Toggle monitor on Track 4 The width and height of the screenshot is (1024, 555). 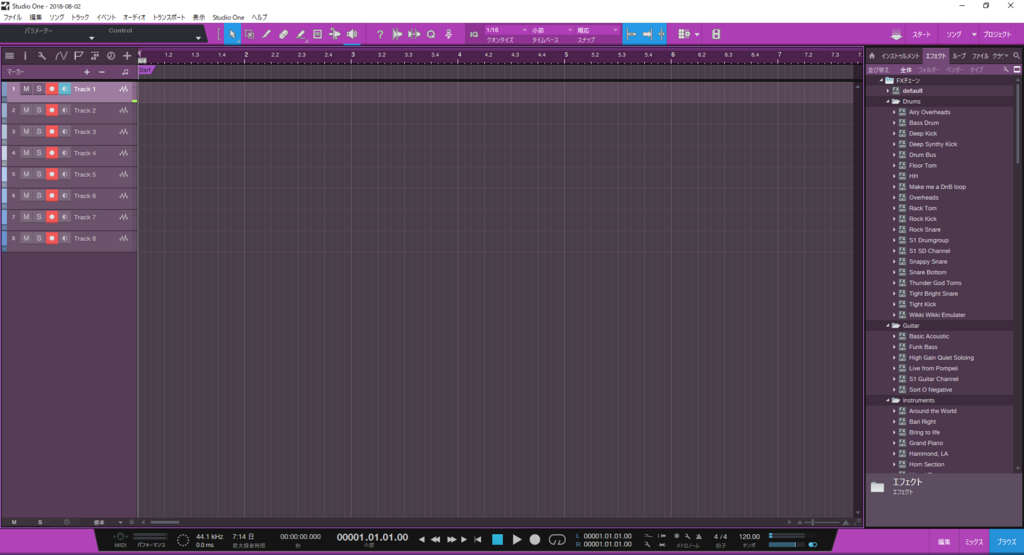click(x=64, y=153)
